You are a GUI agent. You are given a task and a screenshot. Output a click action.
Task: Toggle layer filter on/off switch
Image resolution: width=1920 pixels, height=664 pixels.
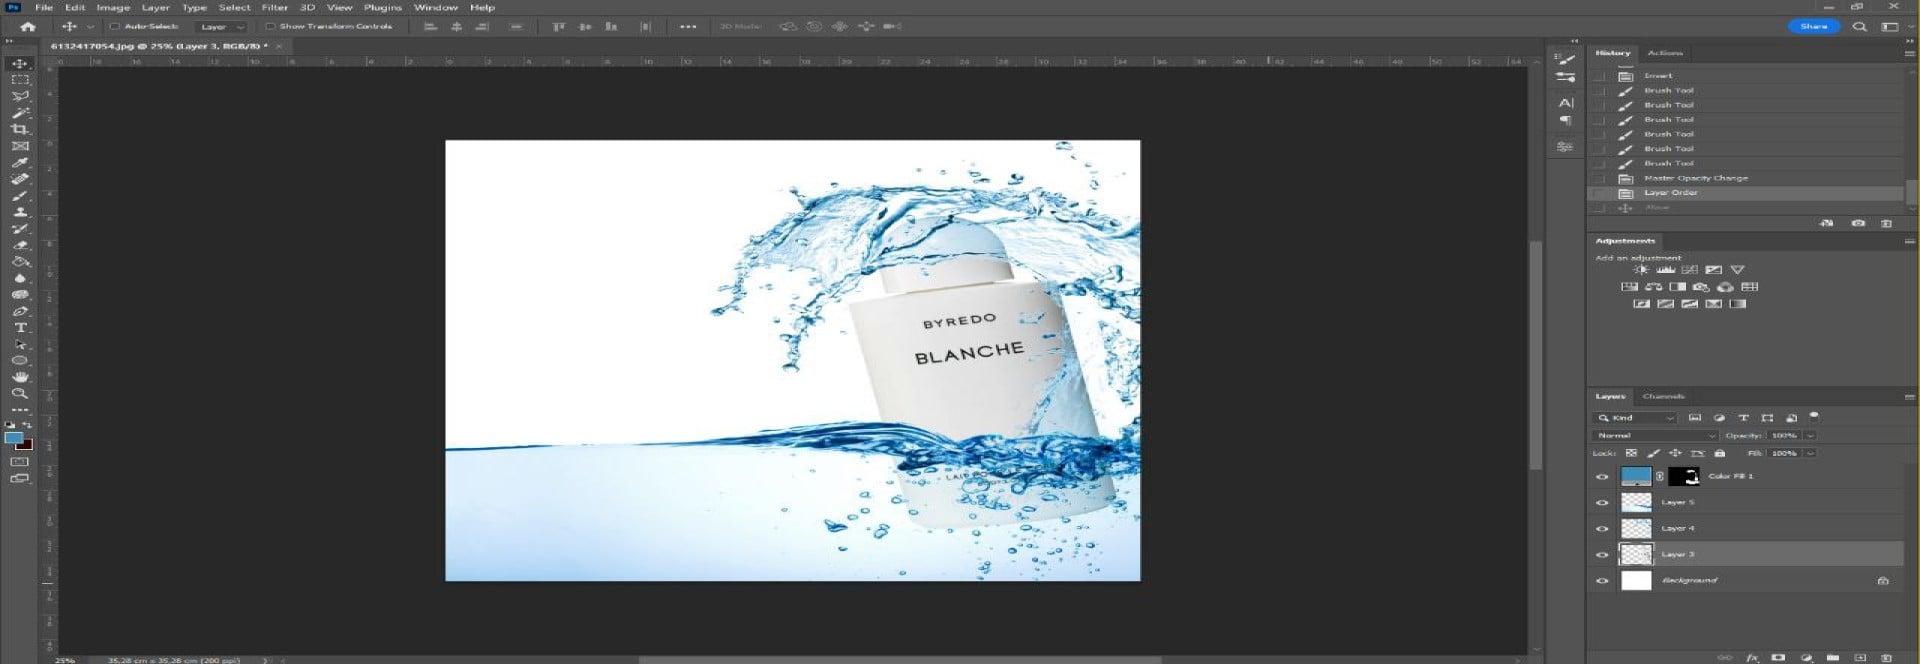1814,416
